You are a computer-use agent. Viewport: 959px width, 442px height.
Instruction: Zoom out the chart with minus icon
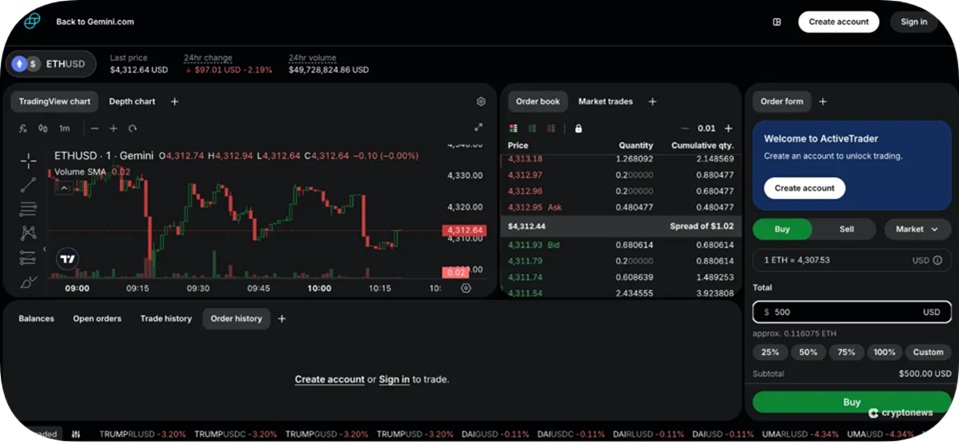[94, 128]
